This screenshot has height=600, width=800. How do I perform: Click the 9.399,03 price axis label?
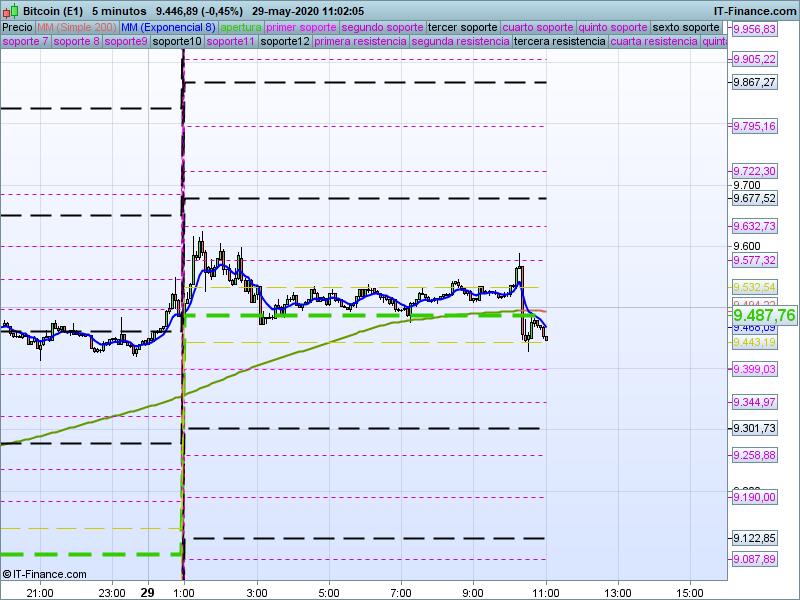(x=754, y=369)
